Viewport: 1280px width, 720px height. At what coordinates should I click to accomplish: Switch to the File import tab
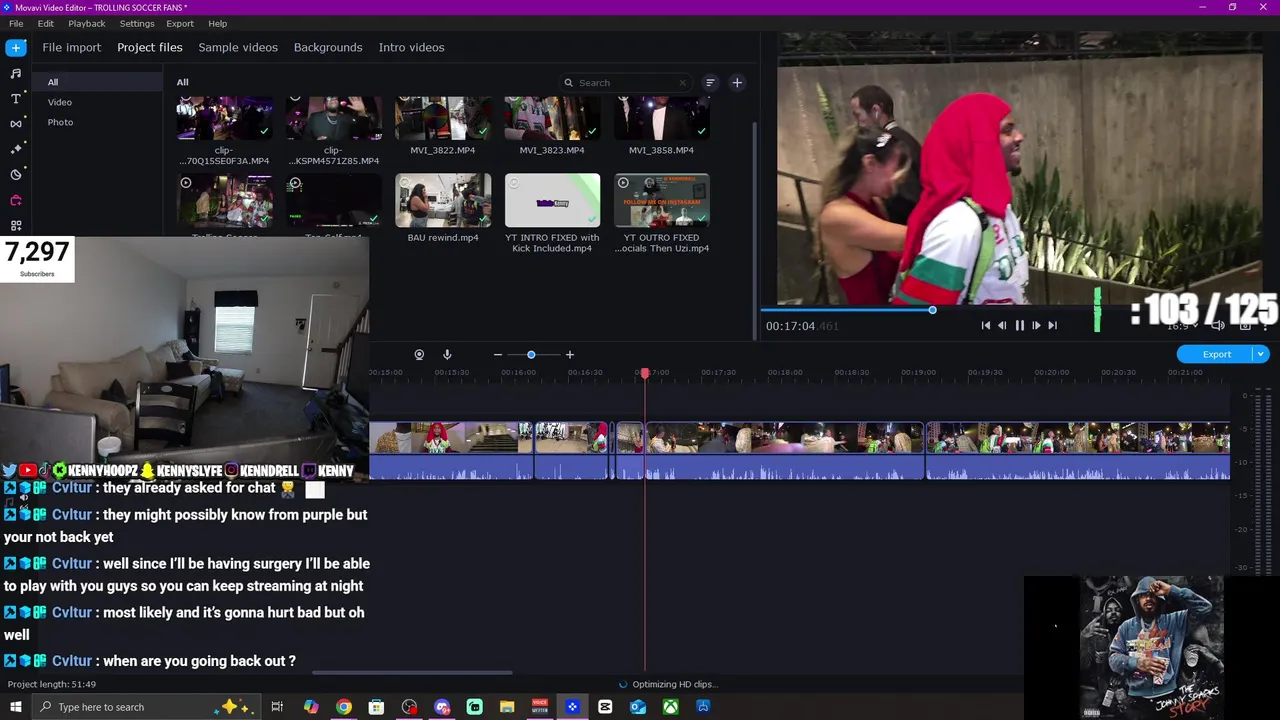72,47
